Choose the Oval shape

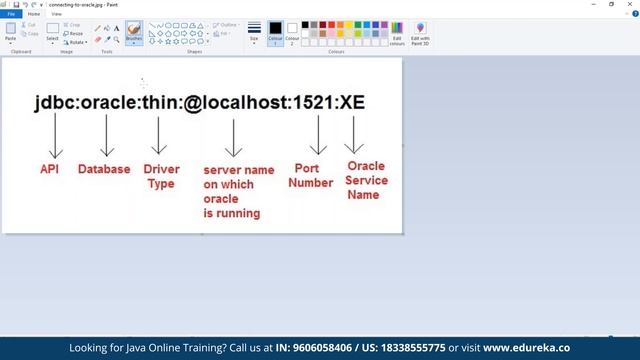[168, 26]
